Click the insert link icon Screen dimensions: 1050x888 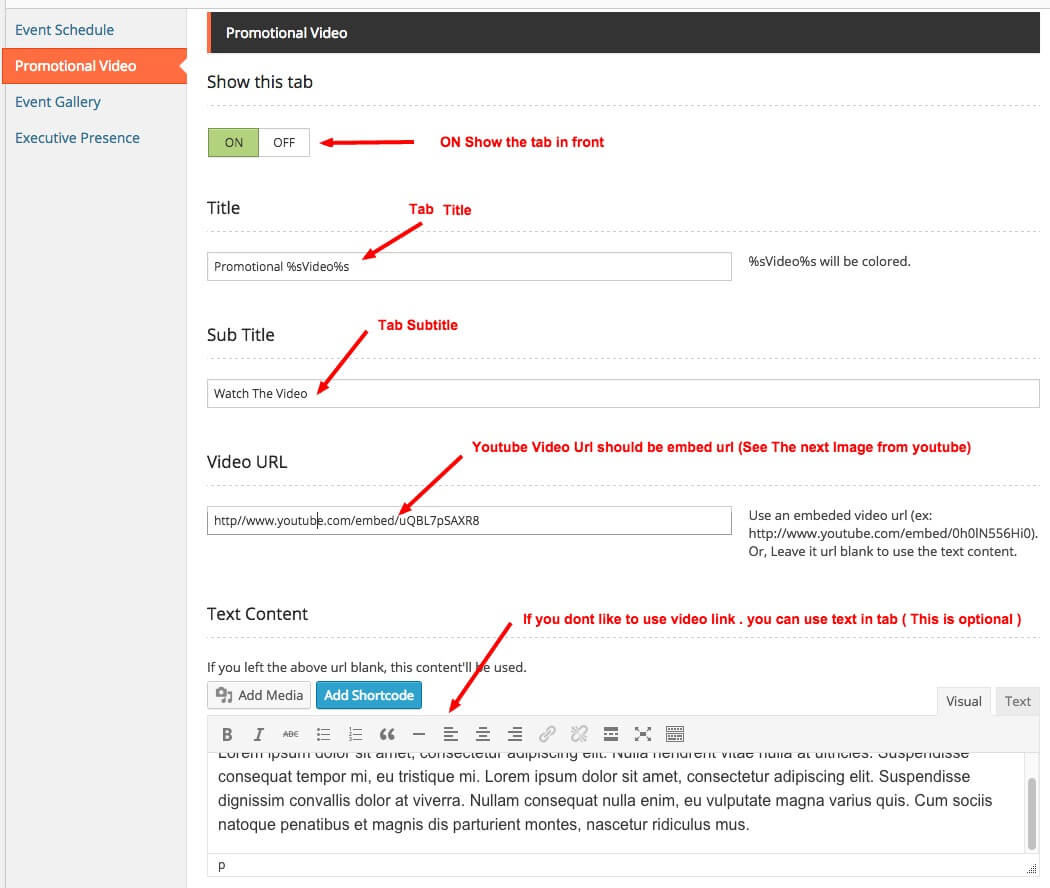547,734
